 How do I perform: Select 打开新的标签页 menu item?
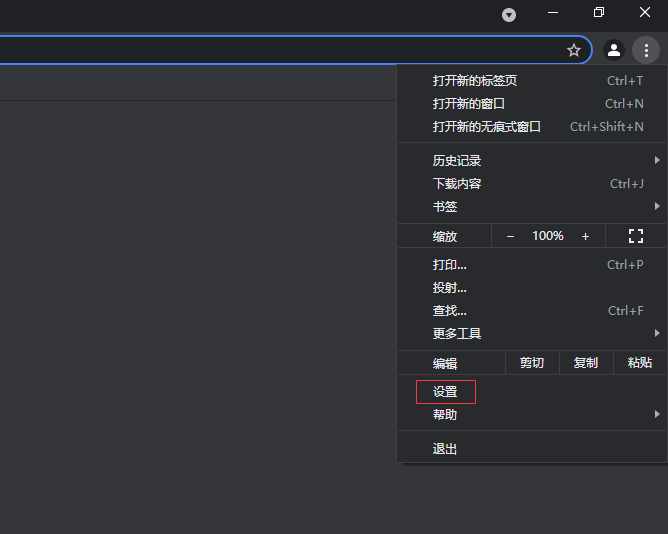click(x=475, y=81)
